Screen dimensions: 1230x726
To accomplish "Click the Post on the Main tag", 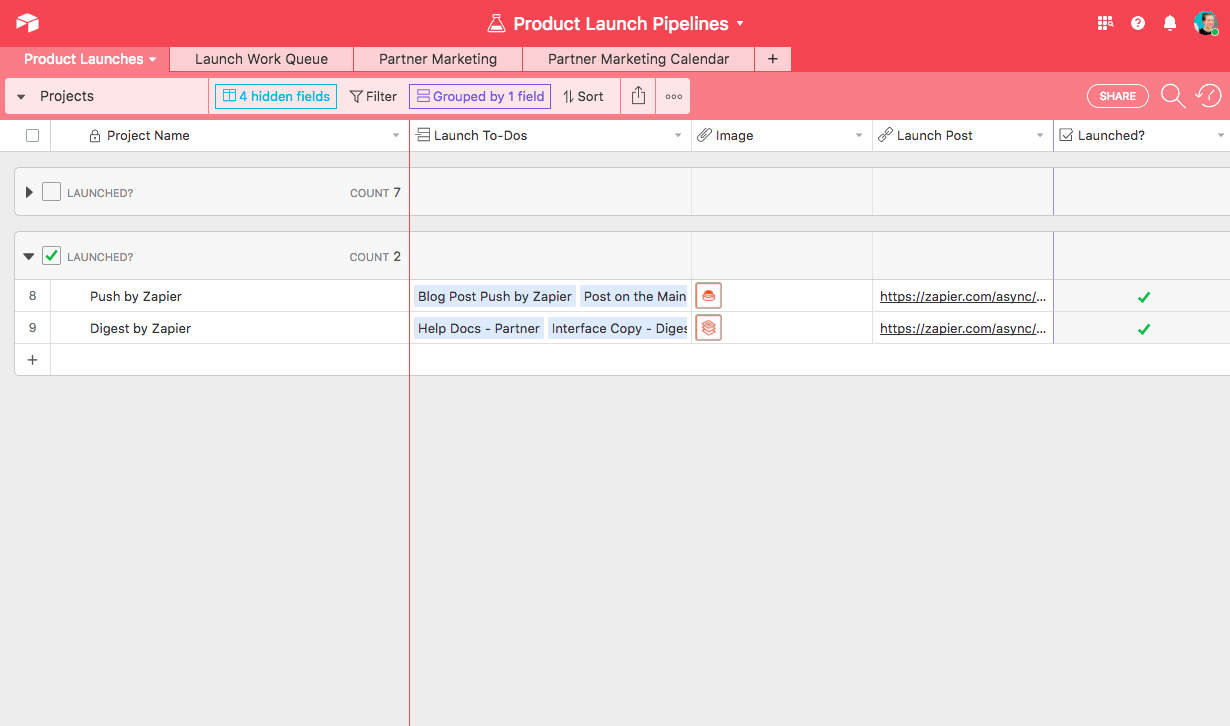I will point(634,296).
